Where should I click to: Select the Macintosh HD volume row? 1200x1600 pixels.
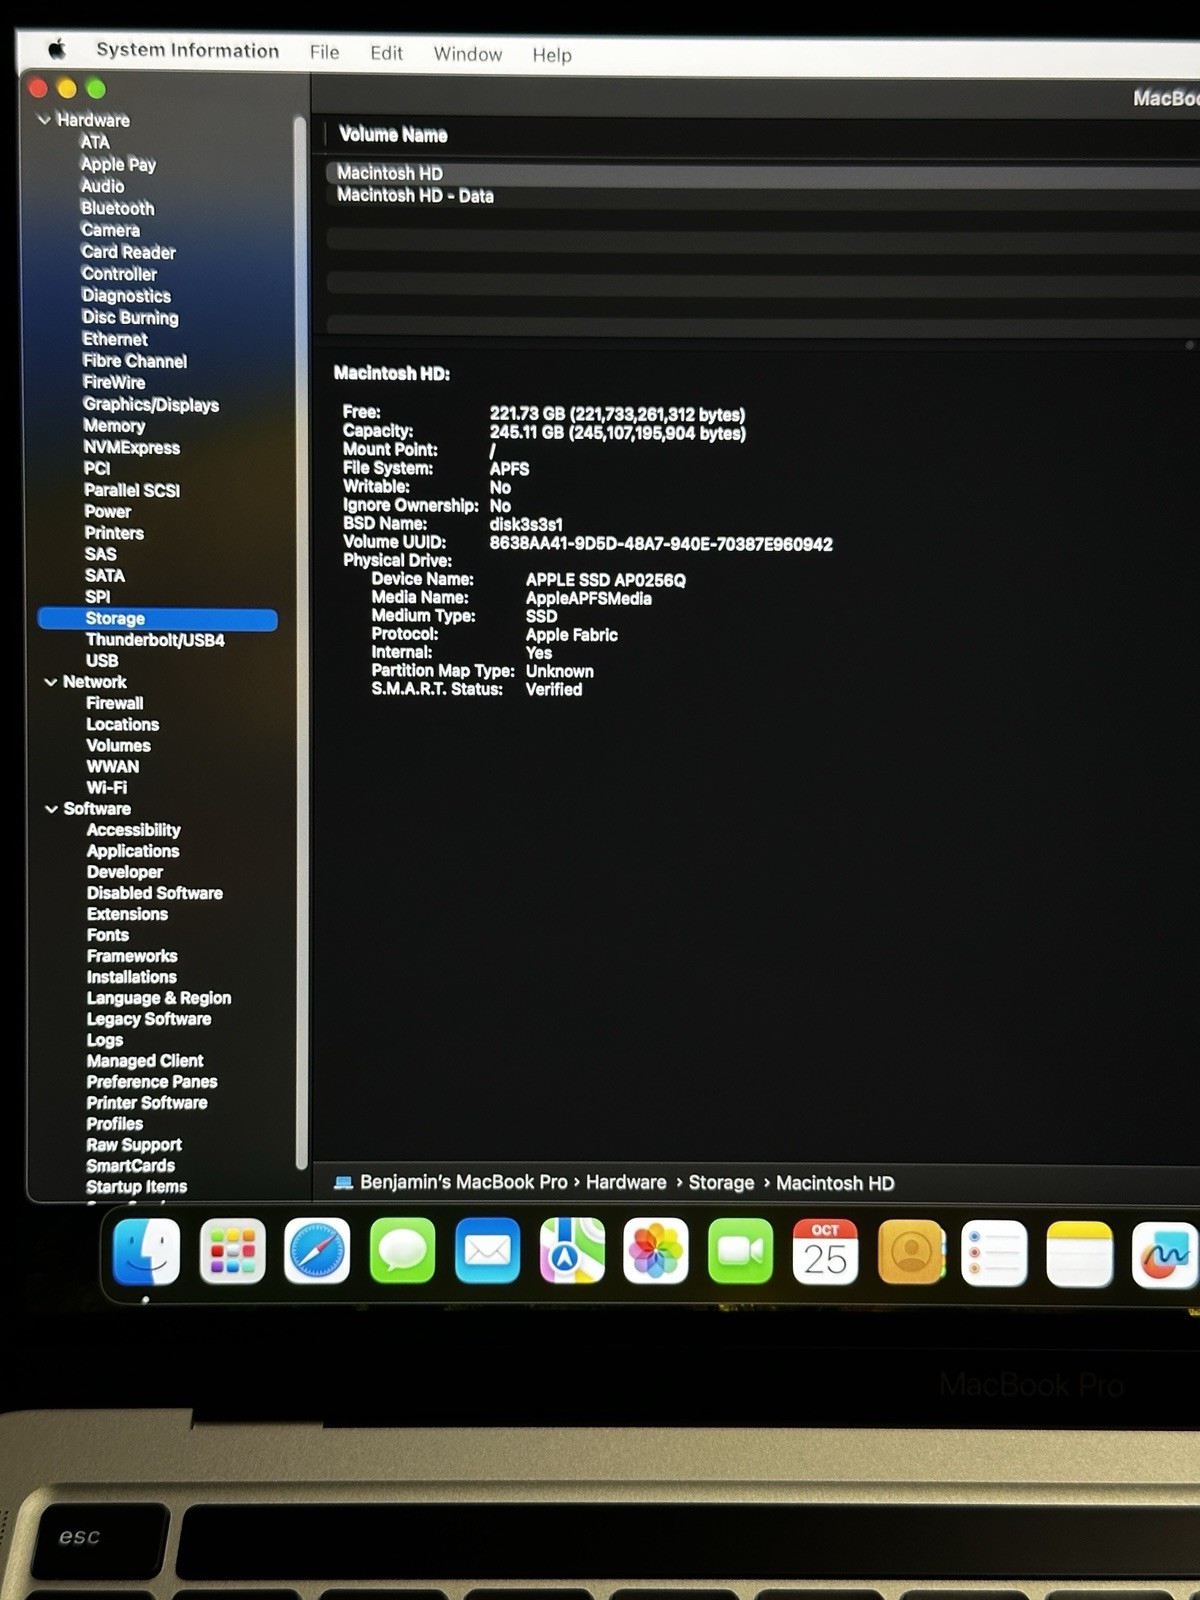pos(762,173)
